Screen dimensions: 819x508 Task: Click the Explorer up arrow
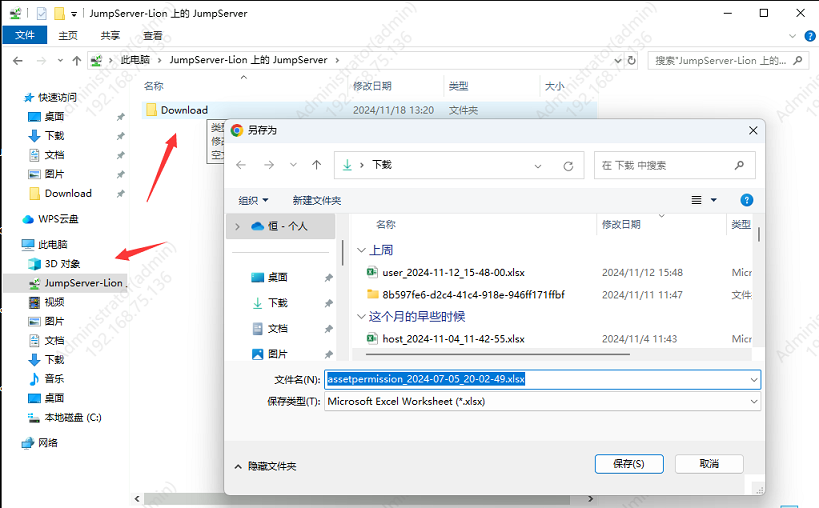pos(77,61)
